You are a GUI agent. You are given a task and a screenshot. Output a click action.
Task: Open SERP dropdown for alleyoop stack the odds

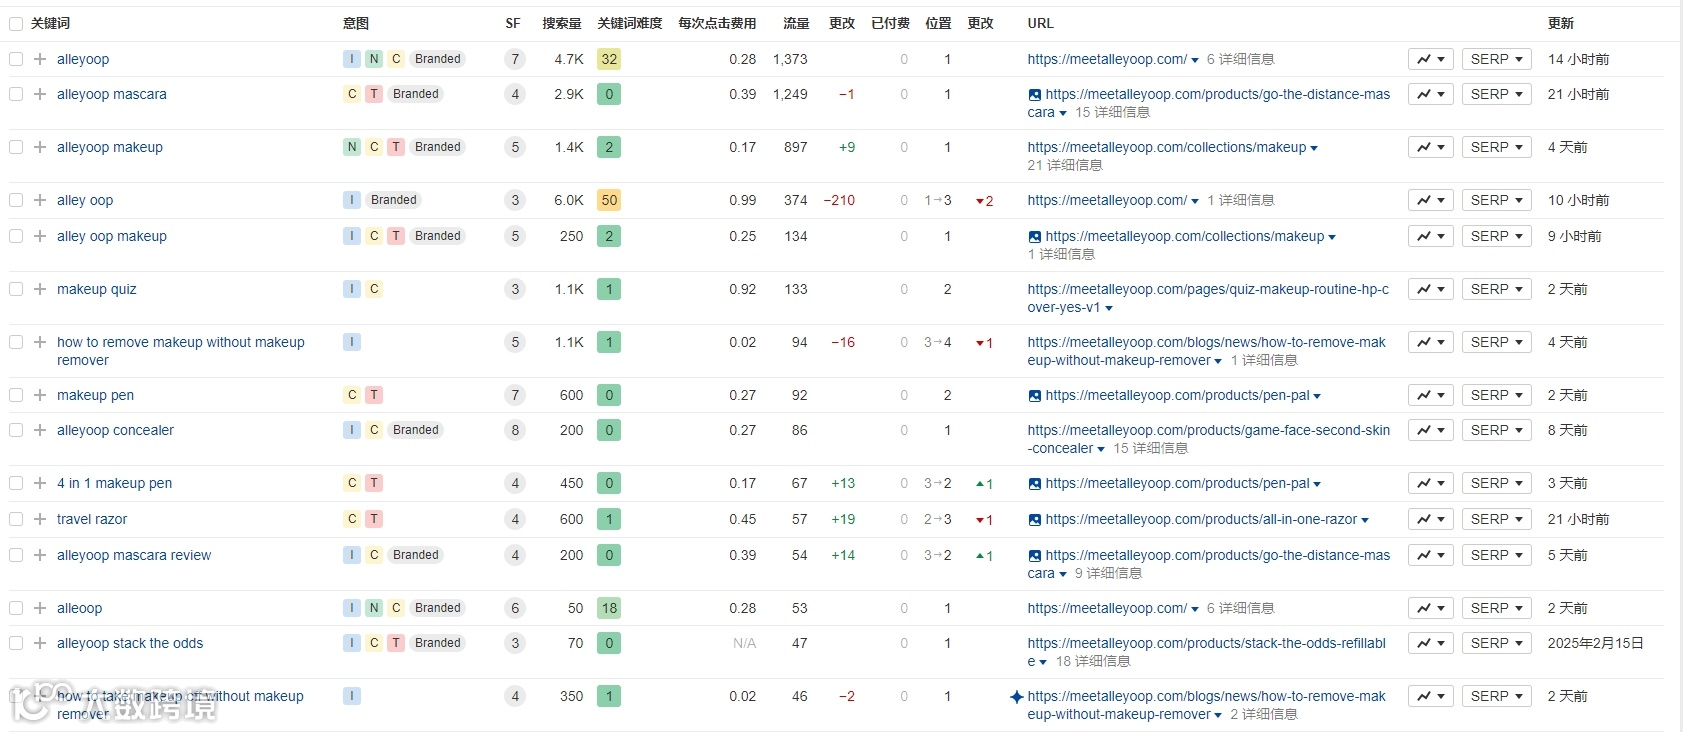pos(1497,643)
